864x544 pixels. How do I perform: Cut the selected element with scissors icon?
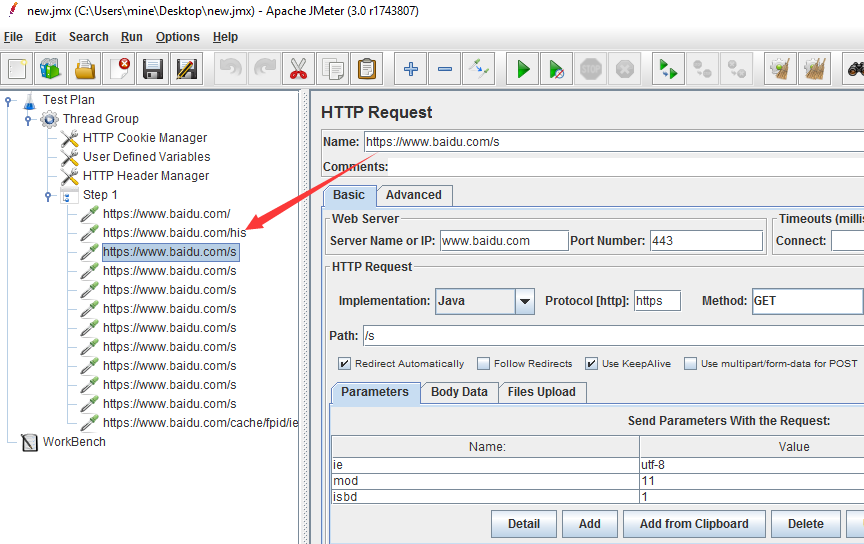coord(299,69)
